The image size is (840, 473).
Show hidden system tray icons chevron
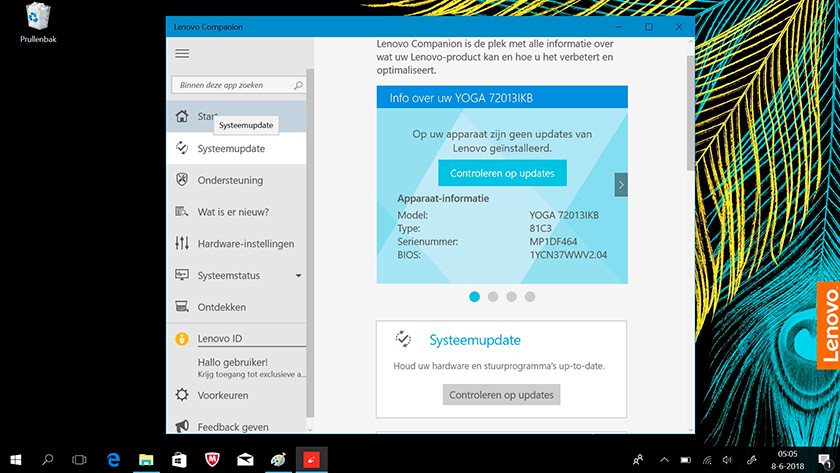click(664, 460)
